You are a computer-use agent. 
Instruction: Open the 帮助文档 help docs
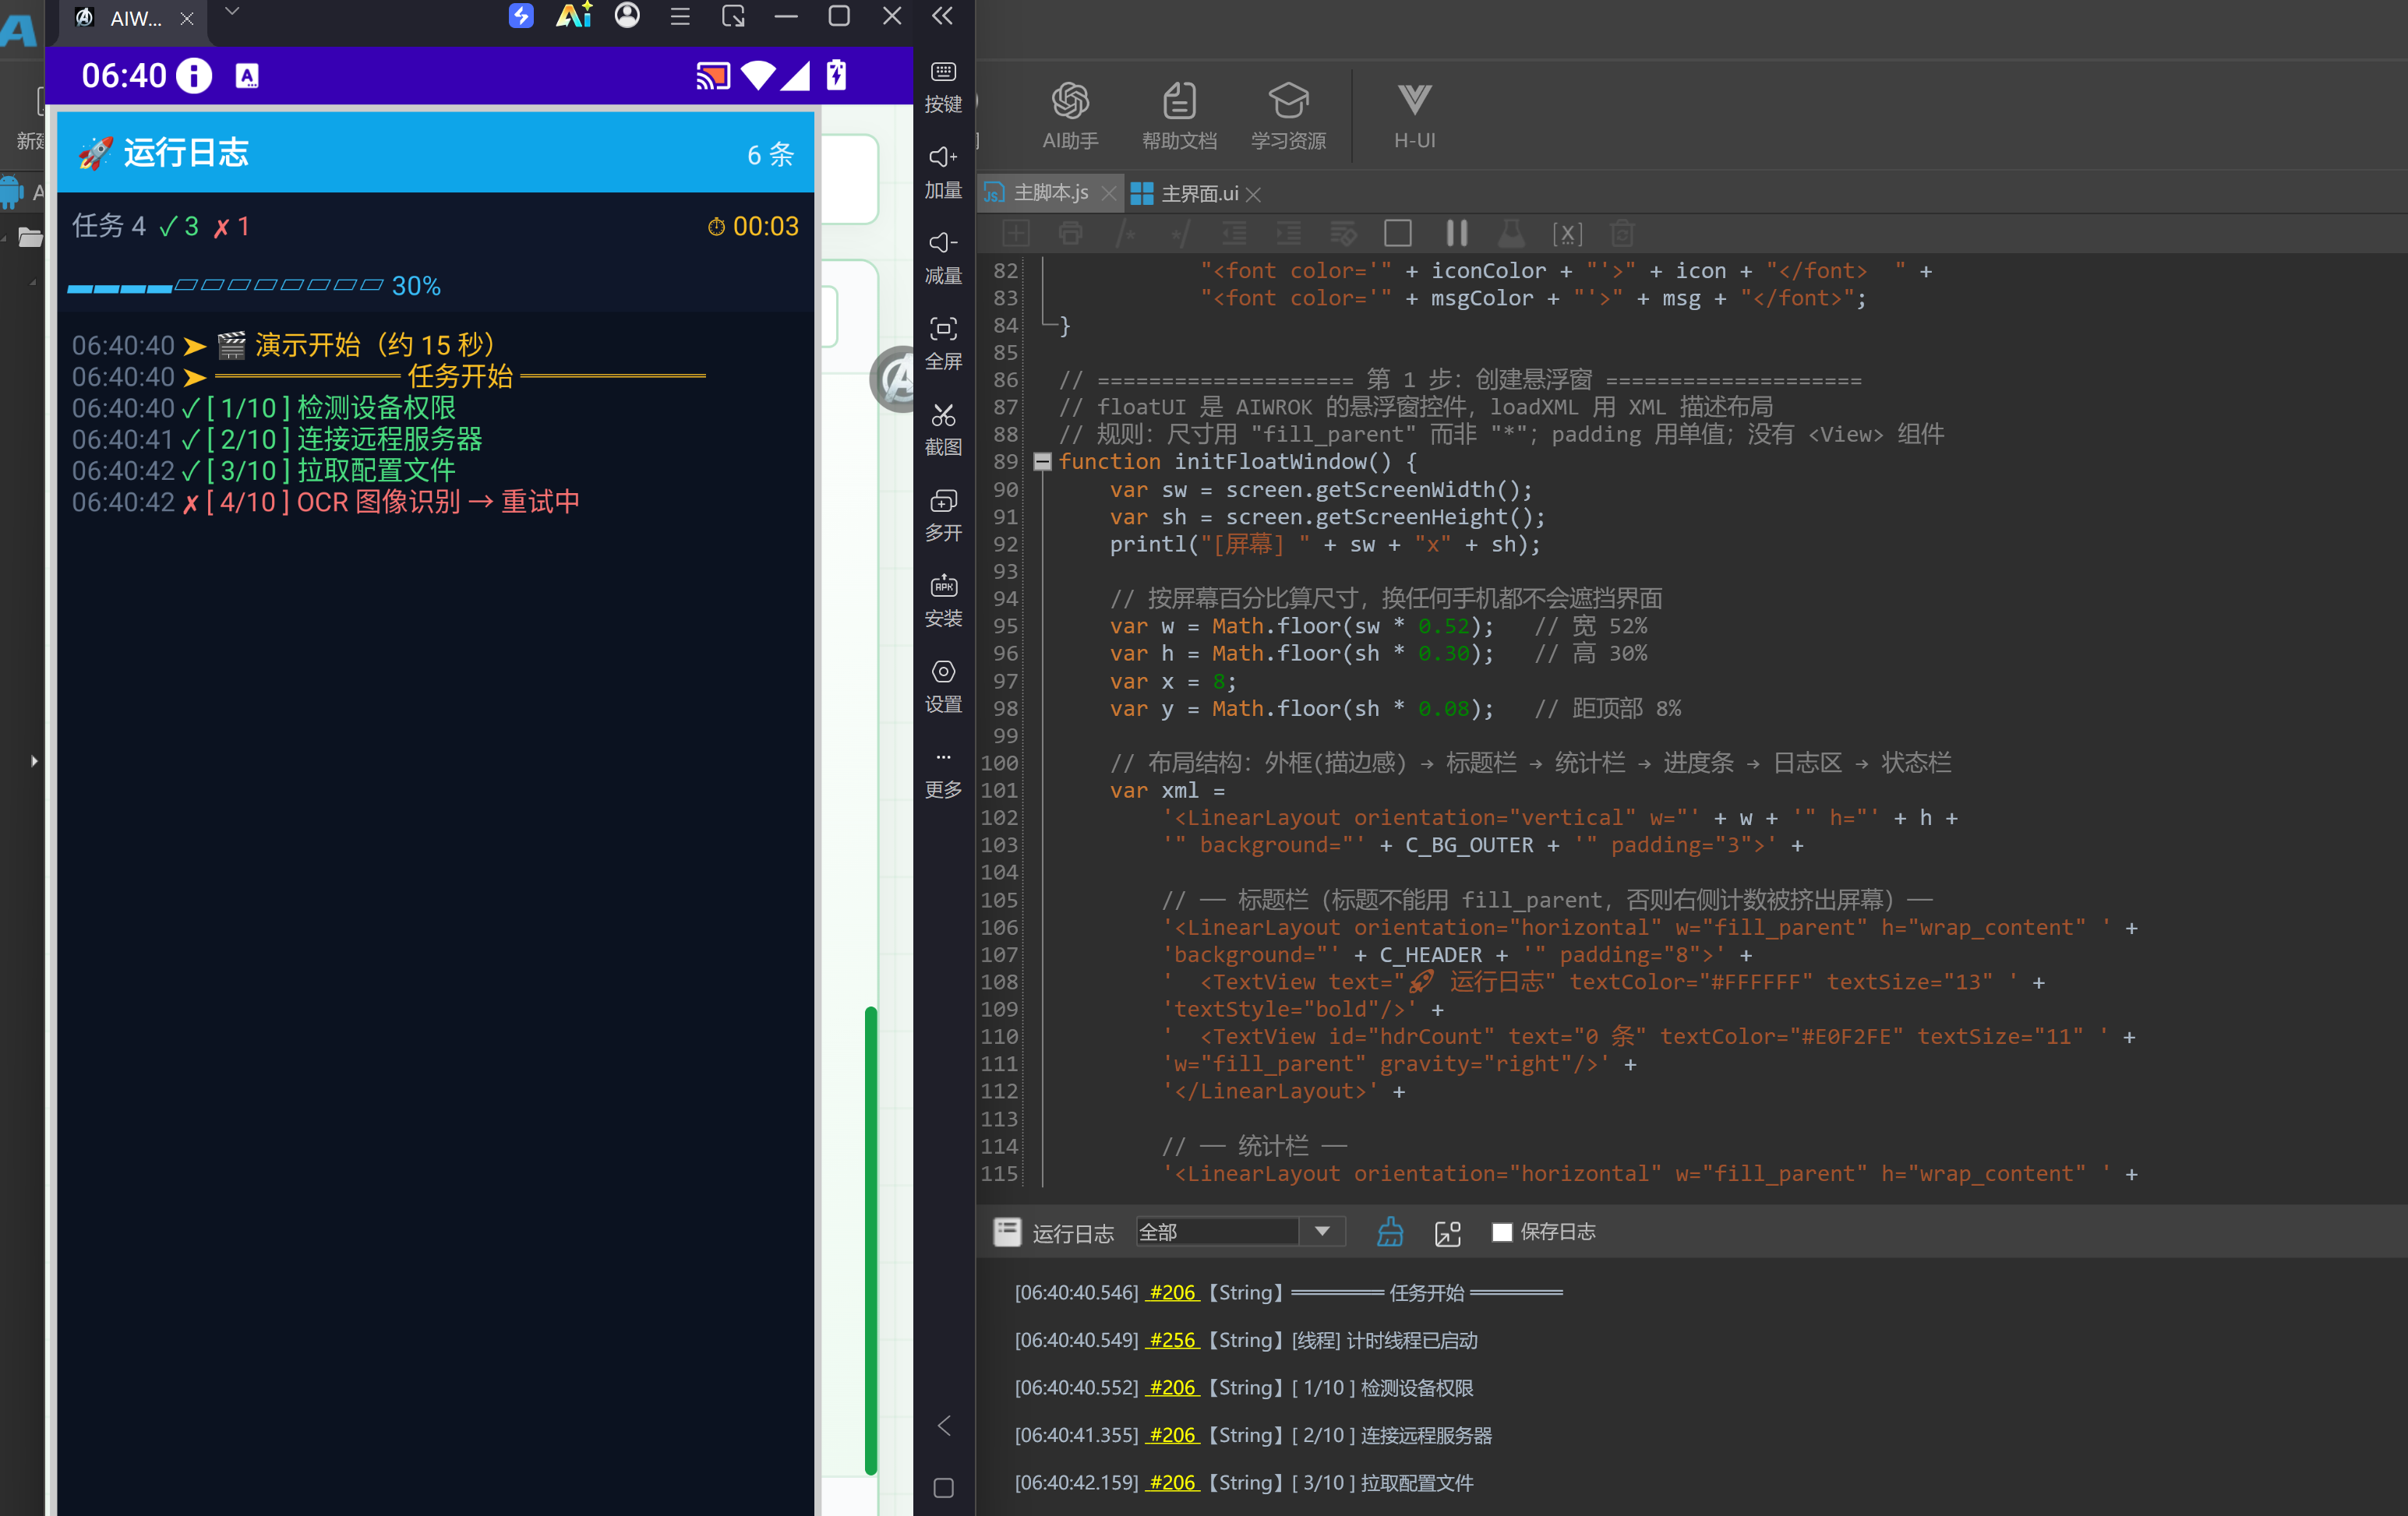click(1179, 116)
